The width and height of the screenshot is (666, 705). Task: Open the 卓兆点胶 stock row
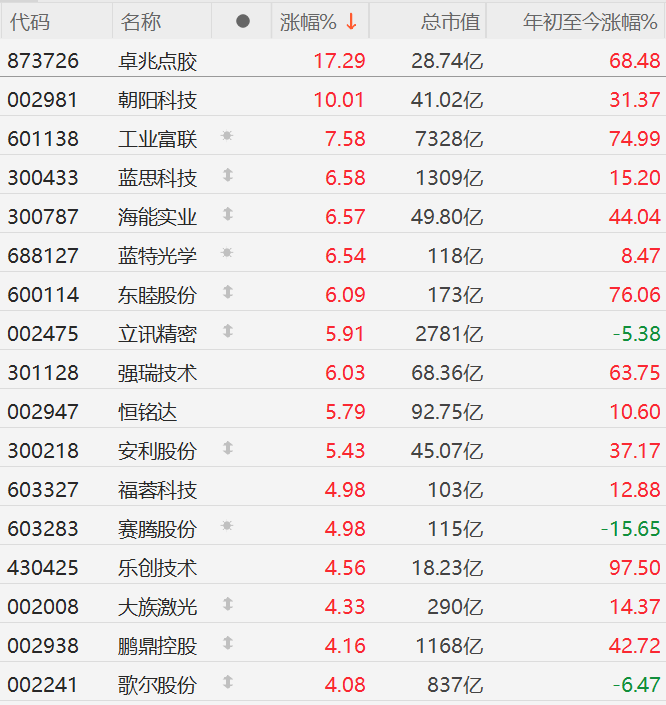333,58
